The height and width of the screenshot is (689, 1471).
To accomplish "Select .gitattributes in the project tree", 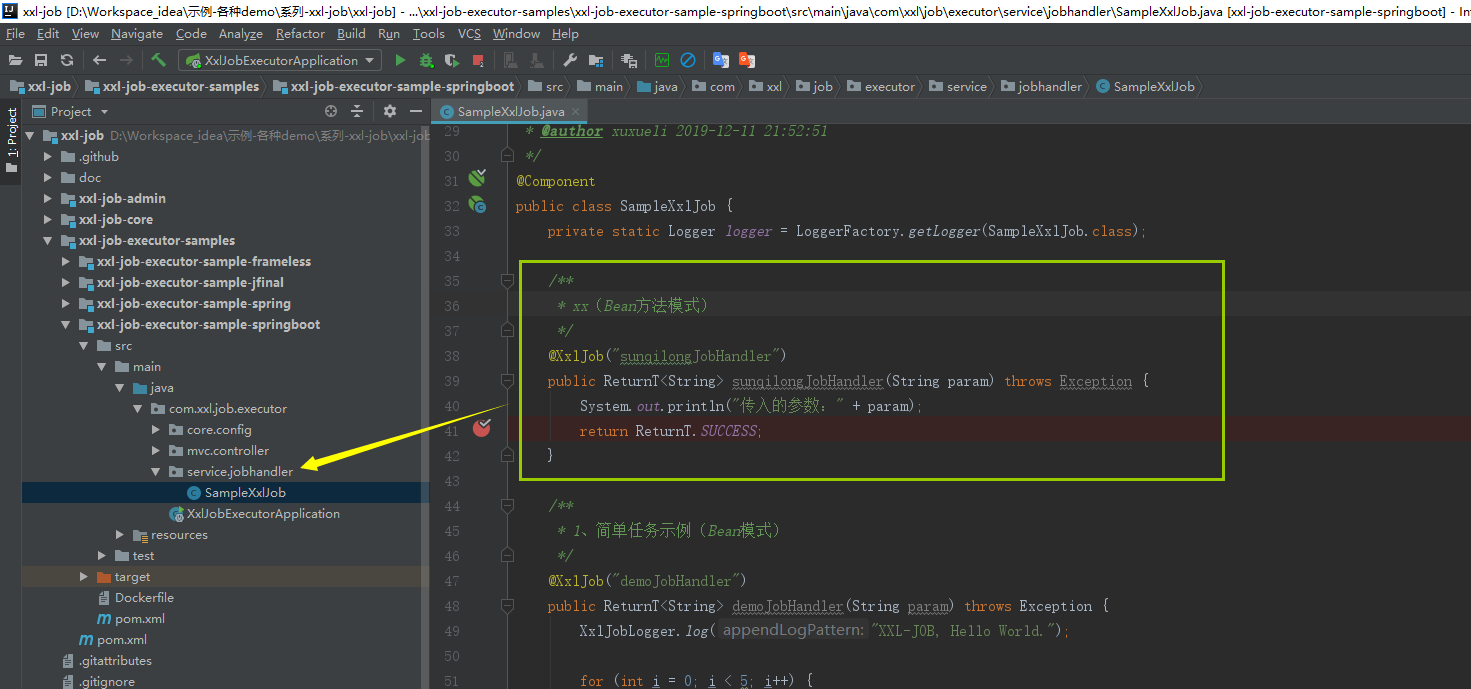I will [115, 660].
